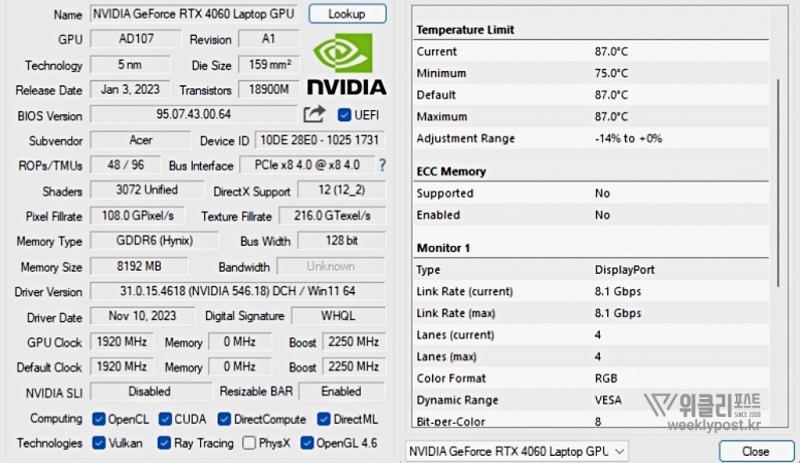Viewport: 800px width, 463px height.
Task: Click the BIOS Version field
Action: click(194, 115)
